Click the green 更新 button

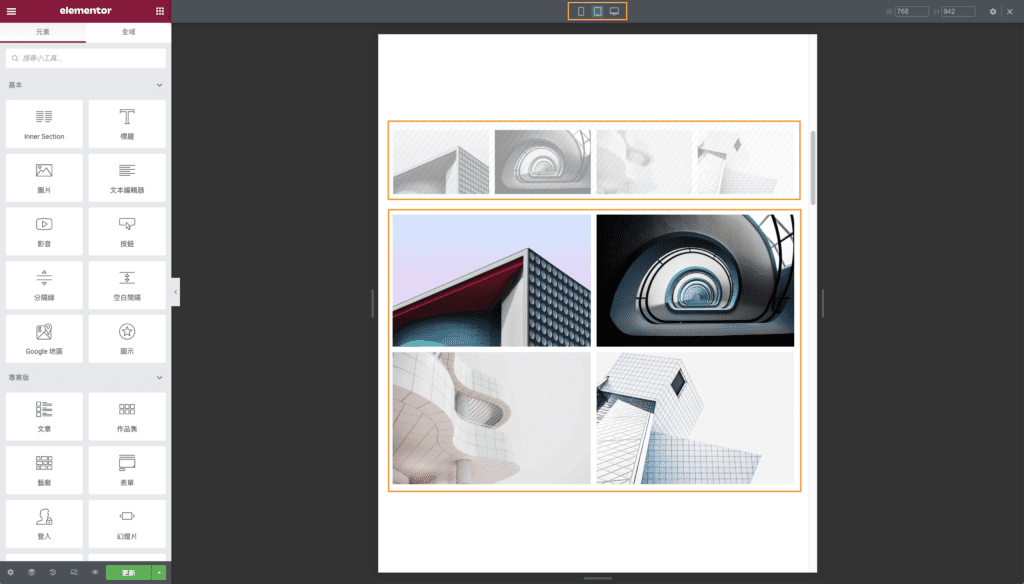click(x=128, y=573)
